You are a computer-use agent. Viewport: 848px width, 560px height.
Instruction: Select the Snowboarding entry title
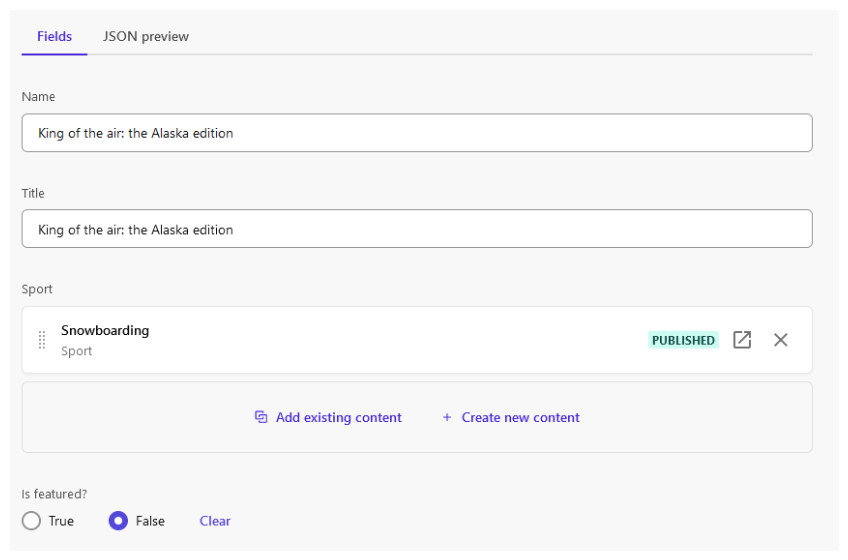tap(105, 330)
